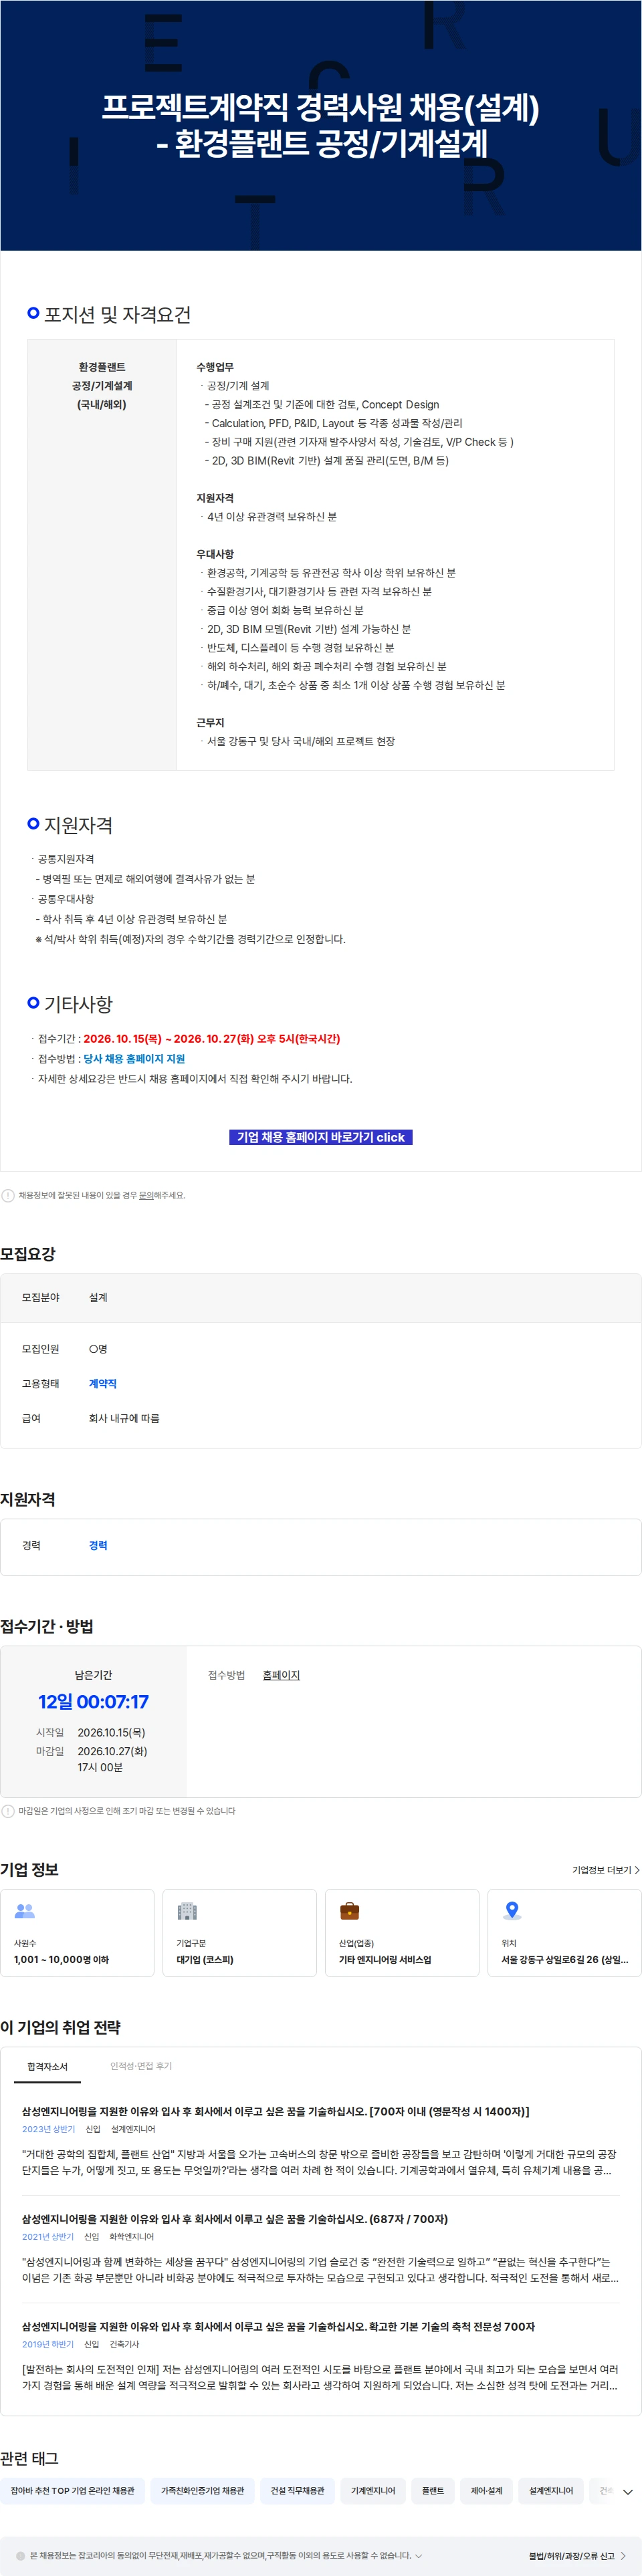The image size is (642, 2576).
Task: Click the tag 가족친화인증기업 채용관
Action: (202, 2490)
